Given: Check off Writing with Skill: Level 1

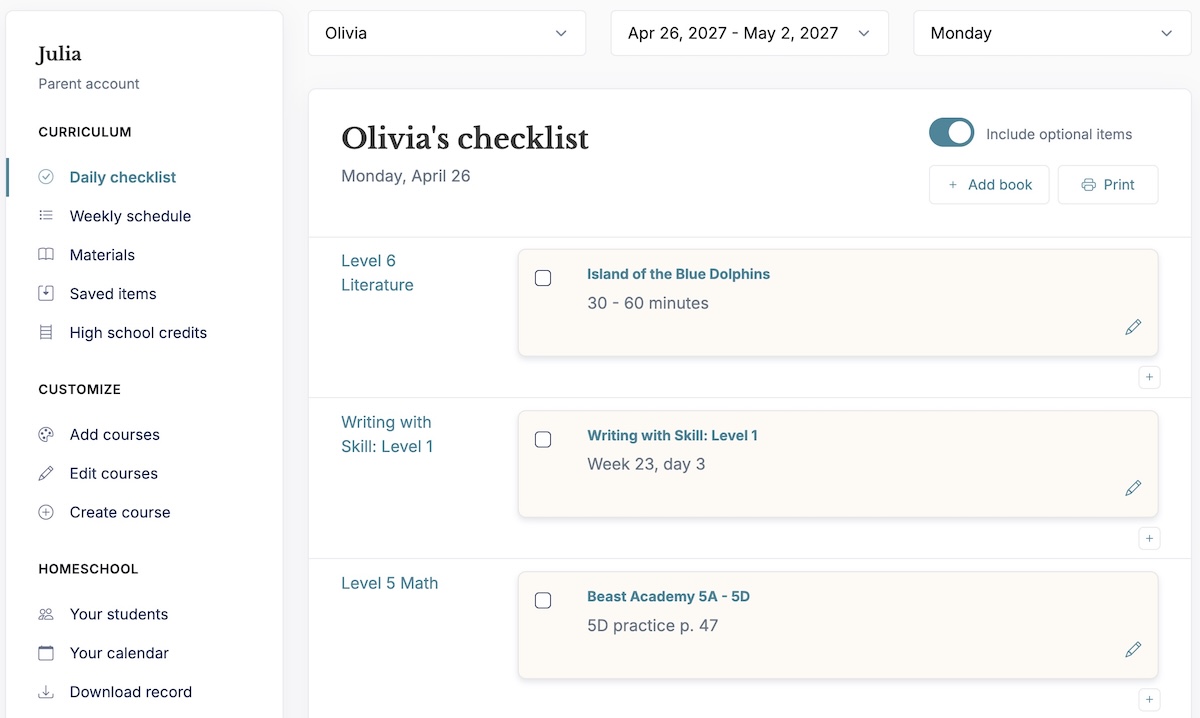Looking at the screenshot, I should pos(543,439).
